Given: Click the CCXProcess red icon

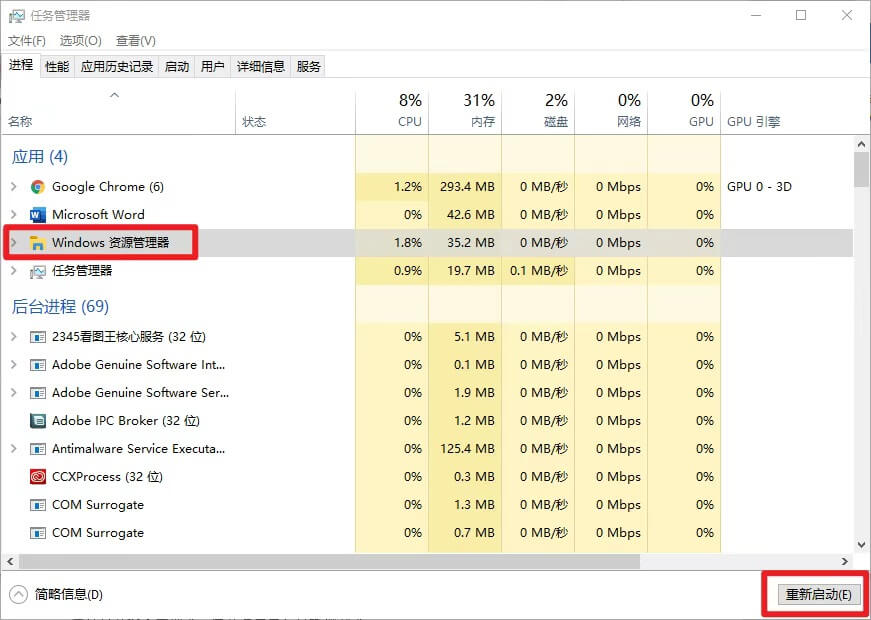Looking at the screenshot, I should coord(38,477).
